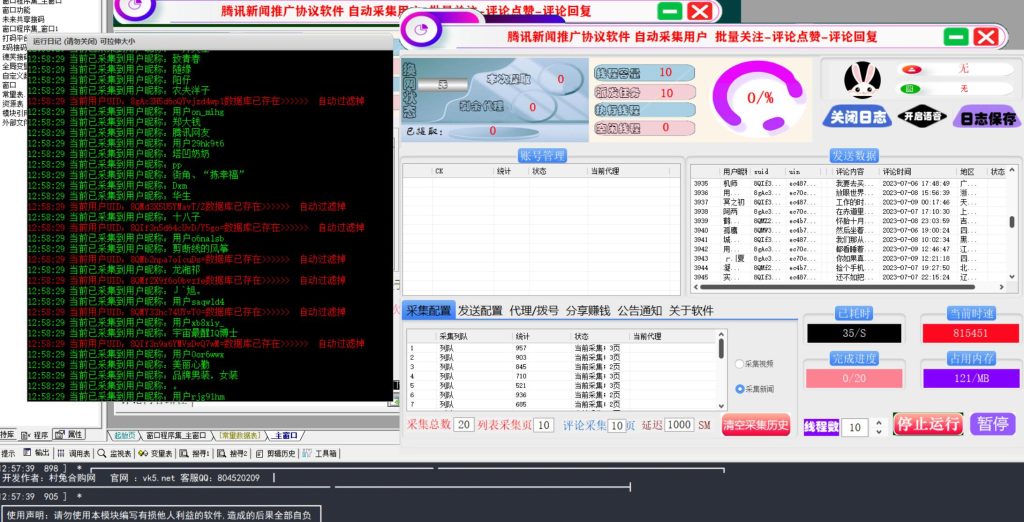Image resolution: width=1024 pixels, height=522 pixels.
Task: Click the circular 0/% progress ring
Action: point(760,98)
